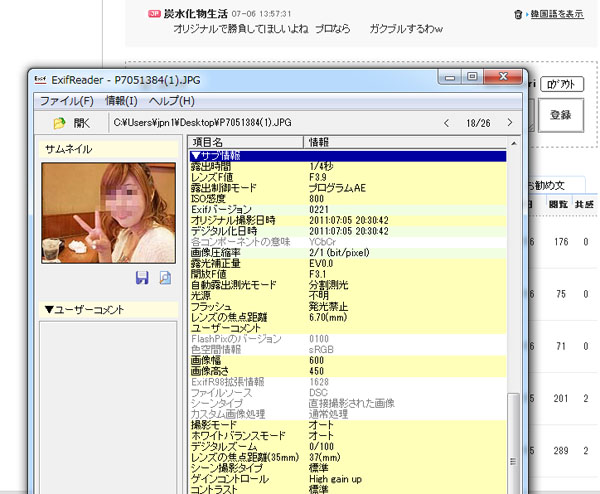Go to next image with right arrow

510,123
